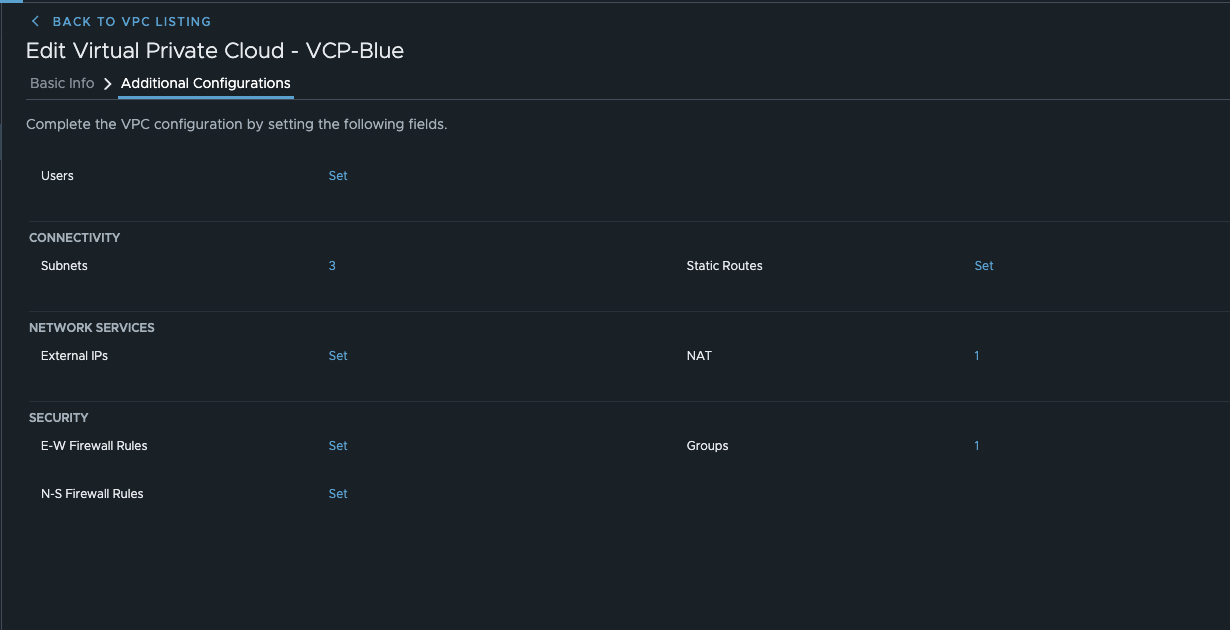Click the VCP-Blue page title
The image size is (1230, 630).
pyautogui.click(x=215, y=50)
